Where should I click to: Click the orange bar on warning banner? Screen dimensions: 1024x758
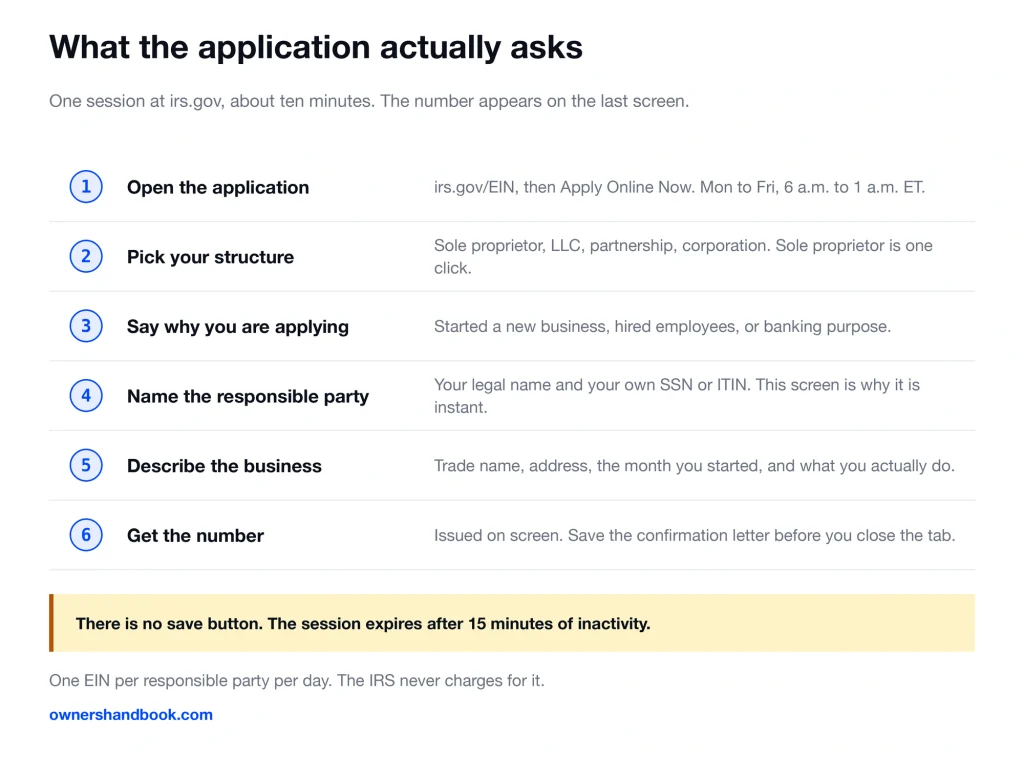pos(52,623)
